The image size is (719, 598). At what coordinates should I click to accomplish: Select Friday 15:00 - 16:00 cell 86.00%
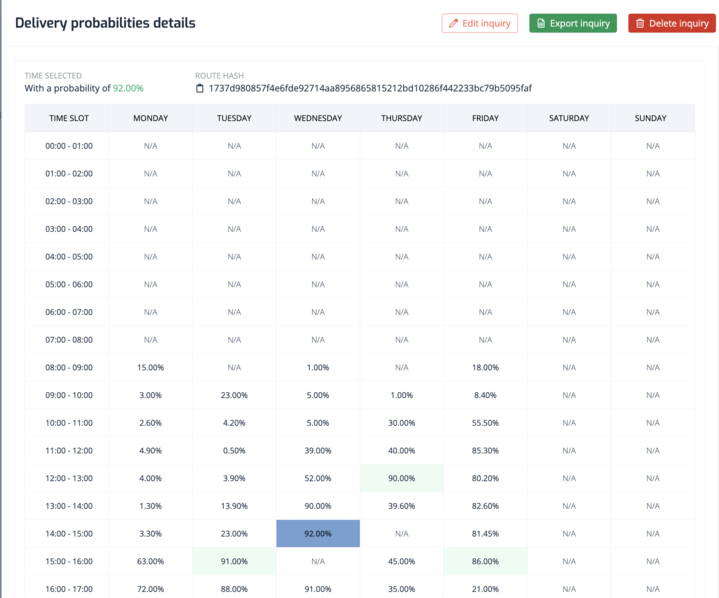pyautogui.click(x=485, y=561)
